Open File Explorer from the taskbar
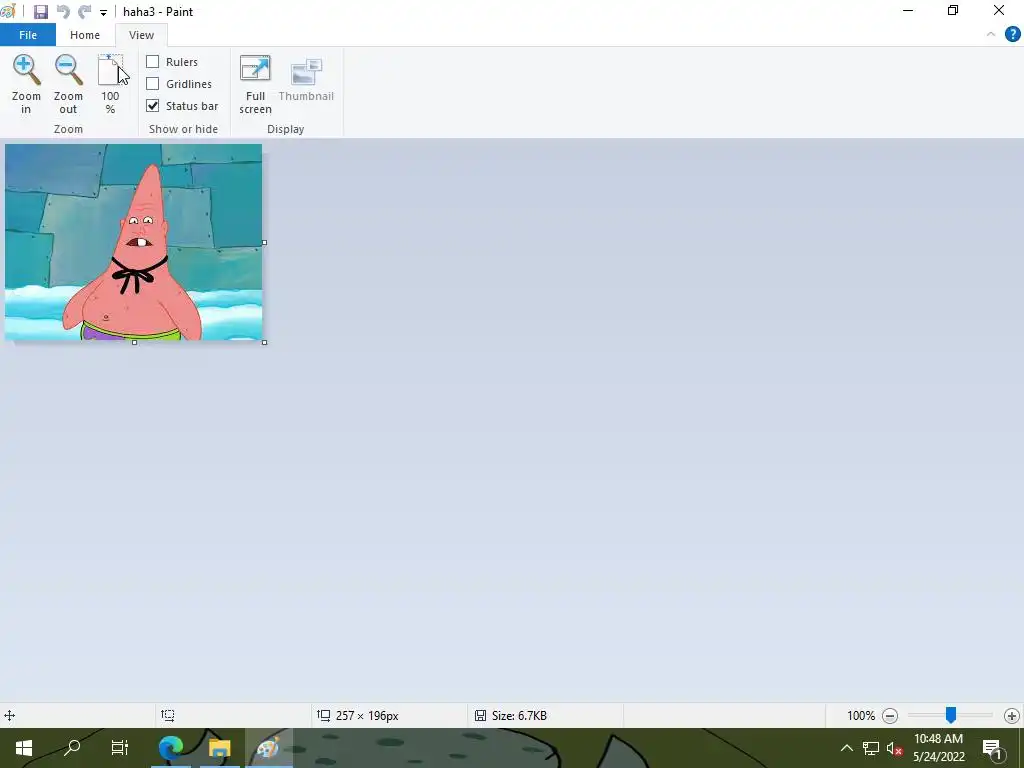 coord(219,748)
